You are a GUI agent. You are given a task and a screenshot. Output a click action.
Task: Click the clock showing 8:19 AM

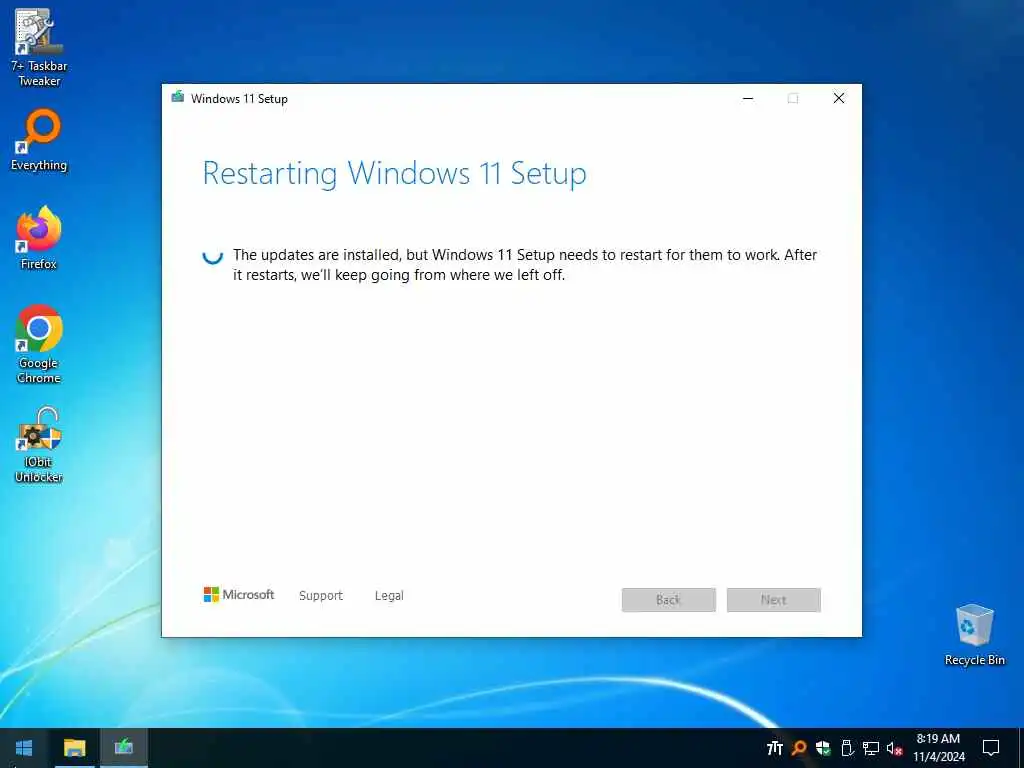coord(938,748)
